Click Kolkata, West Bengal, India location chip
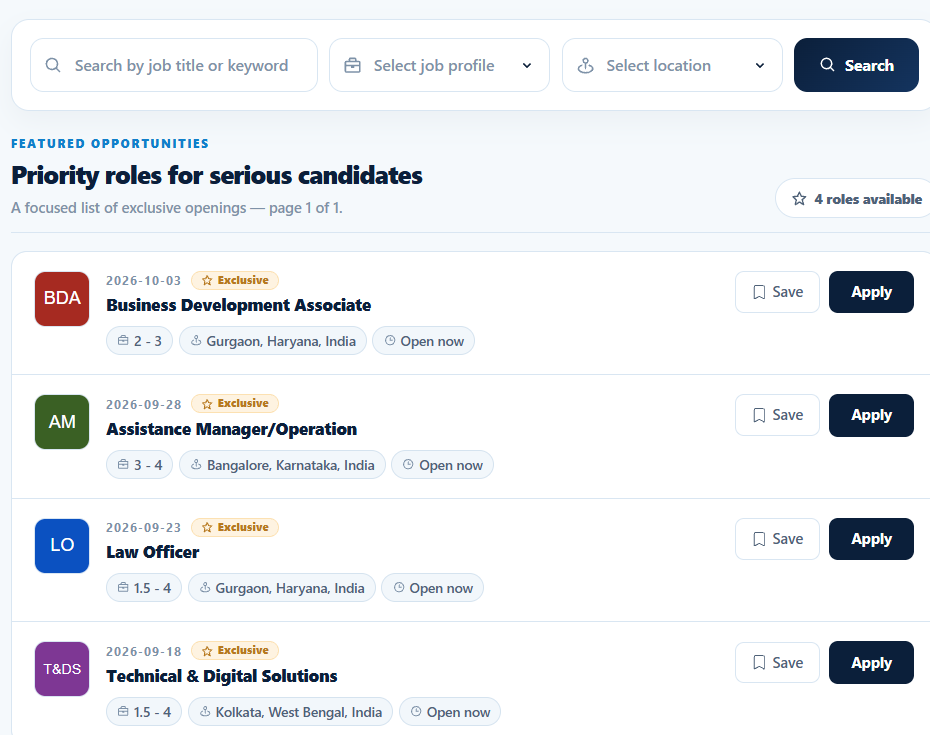 click(x=291, y=712)
